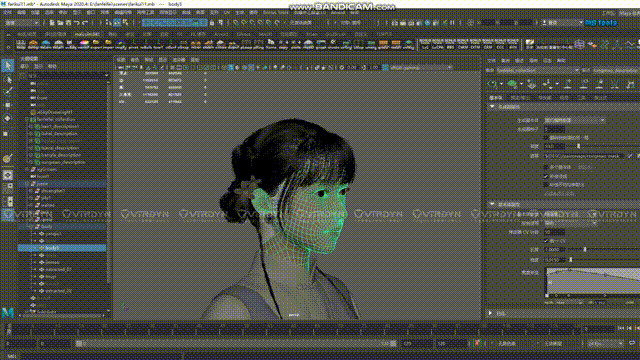
Task: Choose the Paint Selection tool
Action: click(x=8, y=91)
